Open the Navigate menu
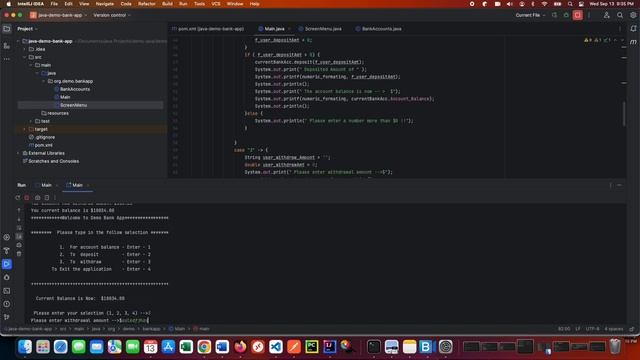 (104, 4)
